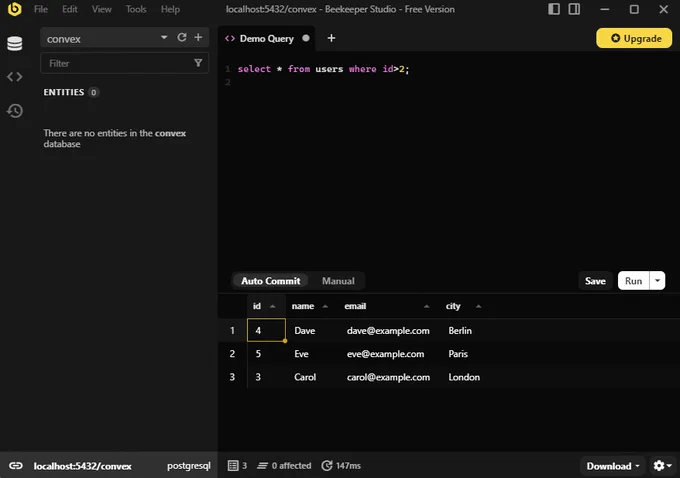This screenshot has height=478, width=680.
Task: Select Auto Commit mode
Action: click(271, 281)
